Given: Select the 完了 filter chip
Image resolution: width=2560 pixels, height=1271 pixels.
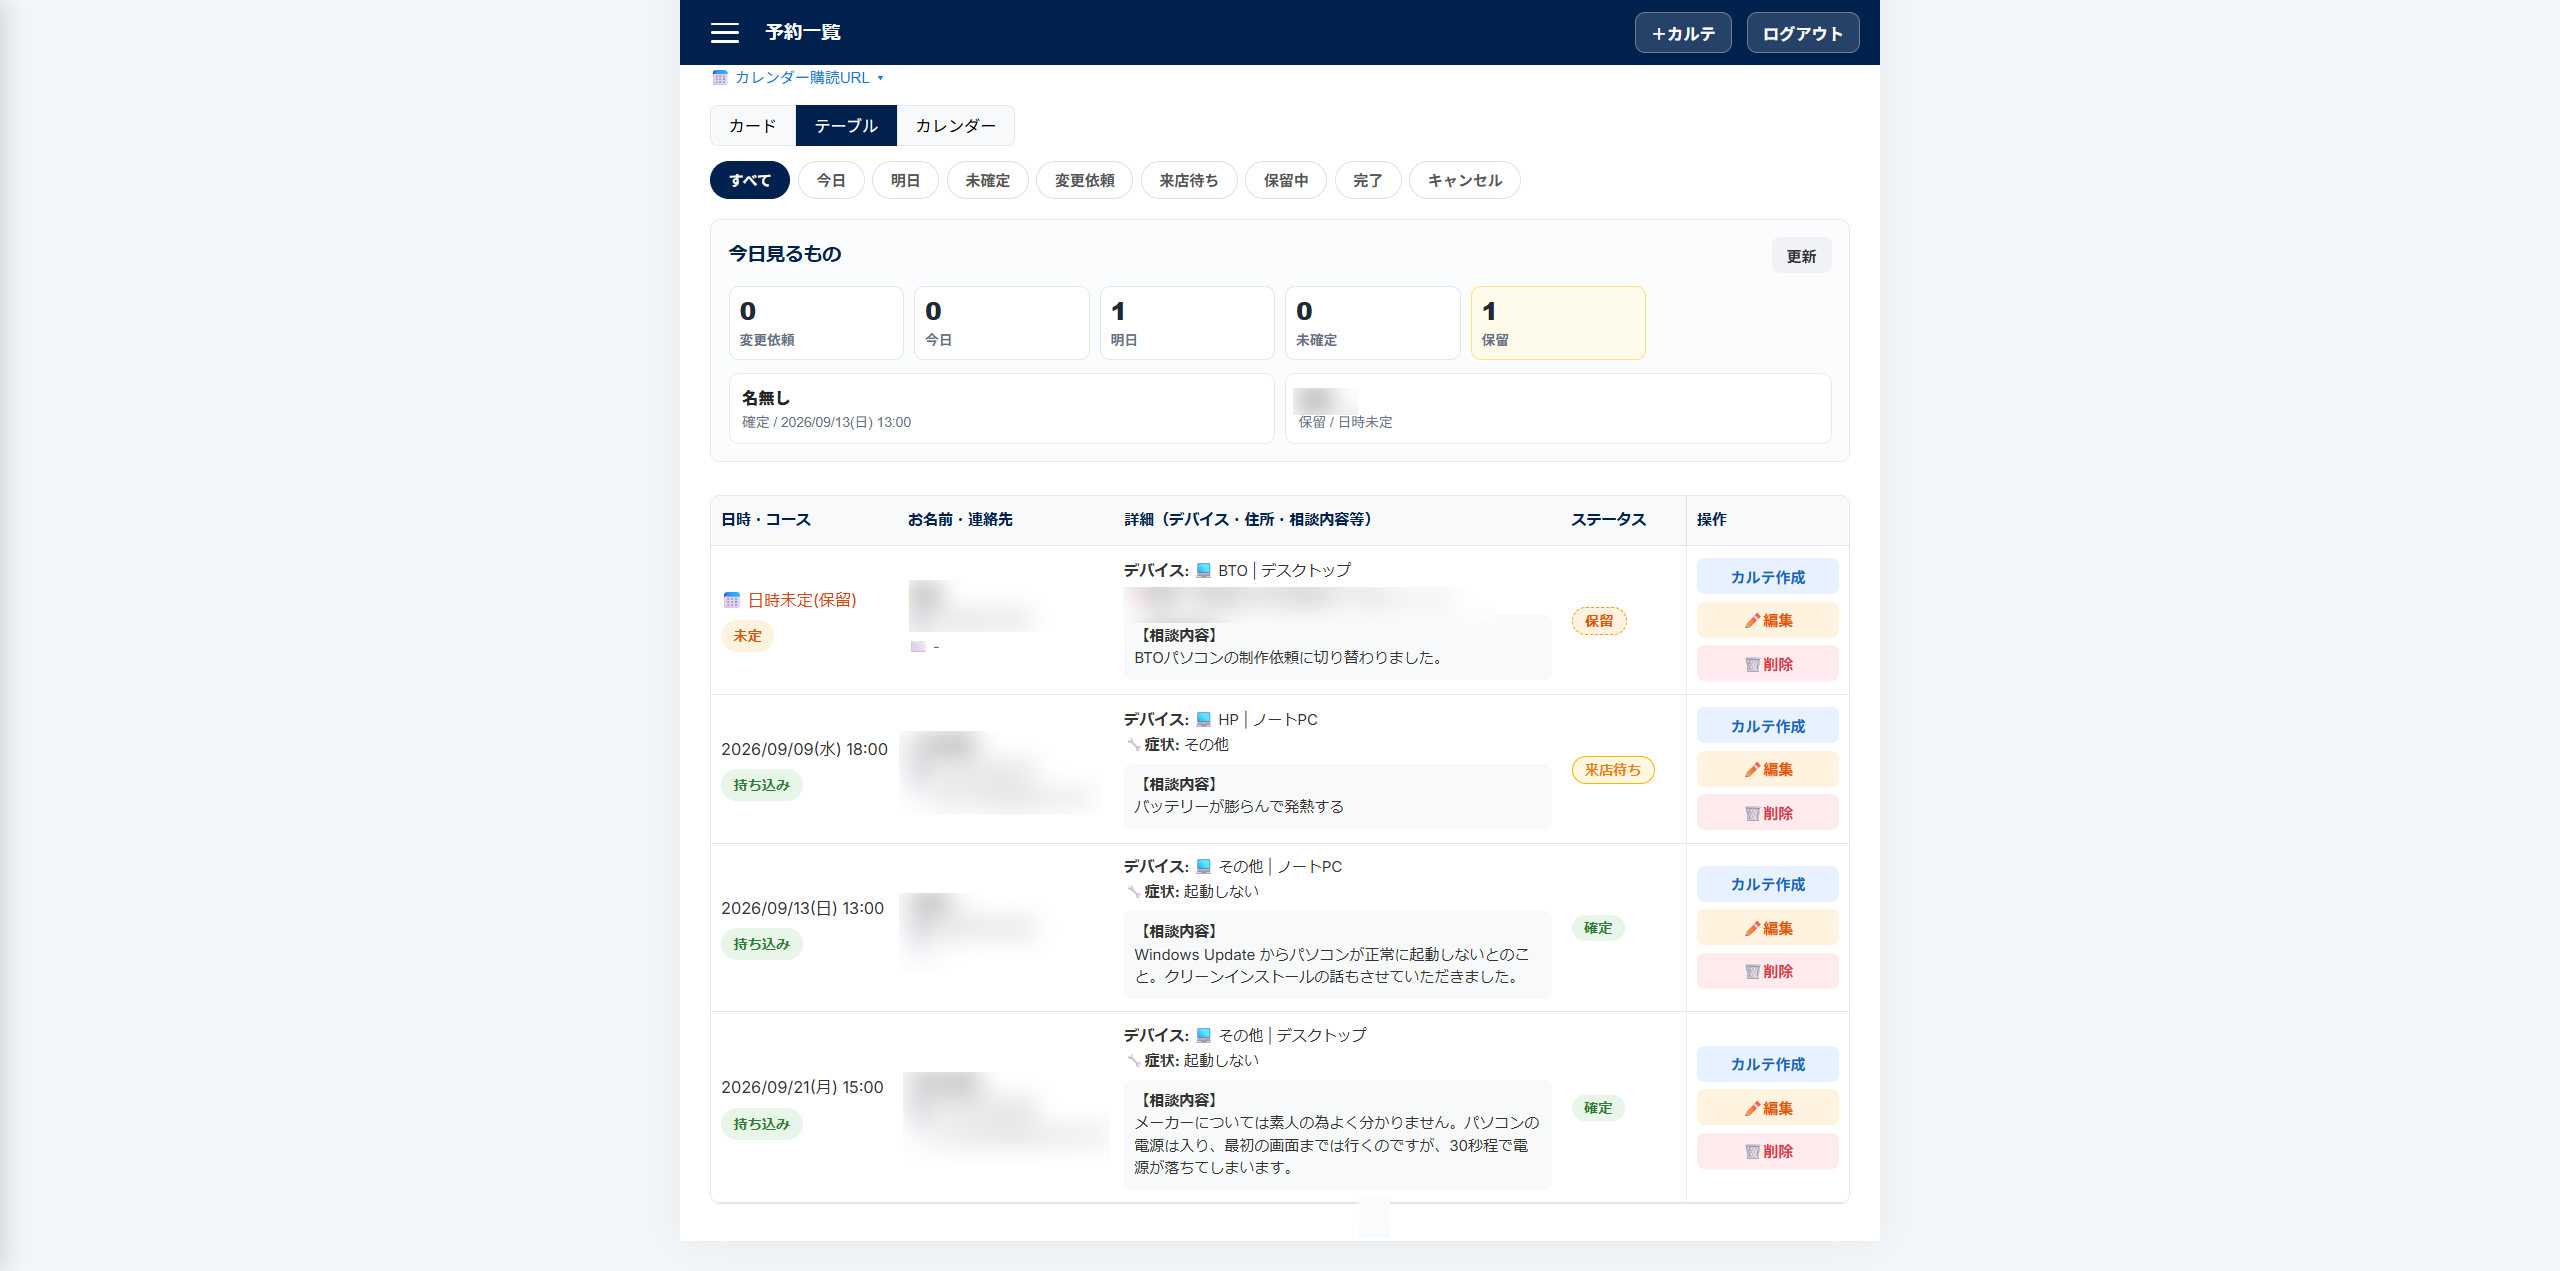Looking at the screenshot, I should tap(1368, 180).
